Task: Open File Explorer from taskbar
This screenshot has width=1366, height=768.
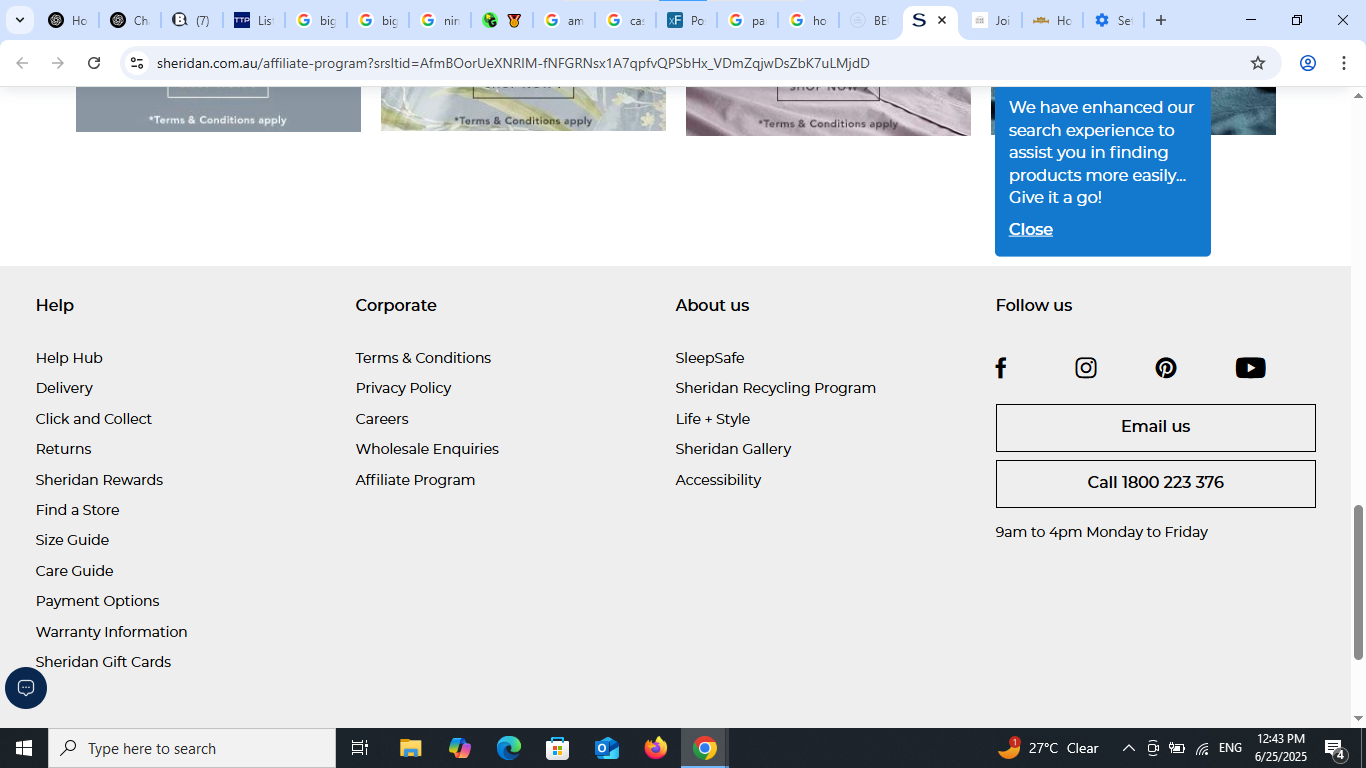Action: (x=411, y=748)
